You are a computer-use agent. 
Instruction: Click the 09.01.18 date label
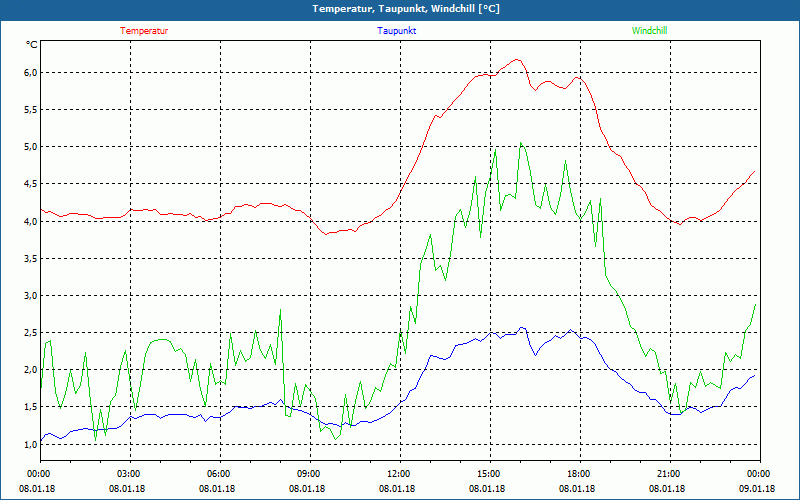coord(757,489)
